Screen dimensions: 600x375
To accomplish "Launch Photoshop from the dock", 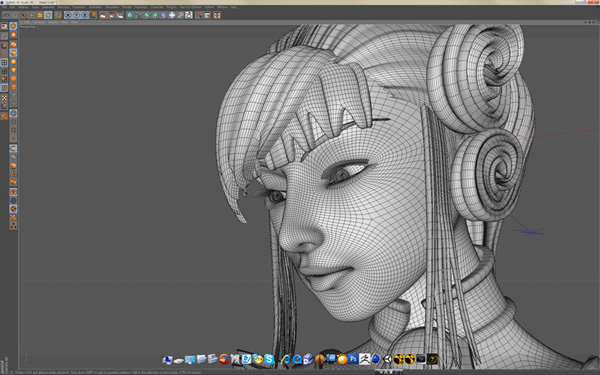I will (x=353, y=359).
